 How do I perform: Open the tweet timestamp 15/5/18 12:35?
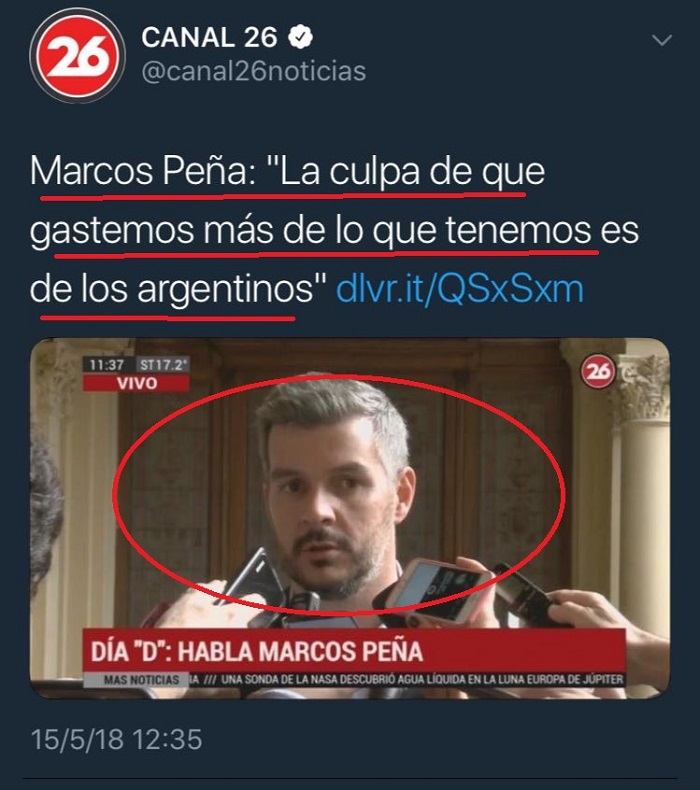click(x=116, y=739)
